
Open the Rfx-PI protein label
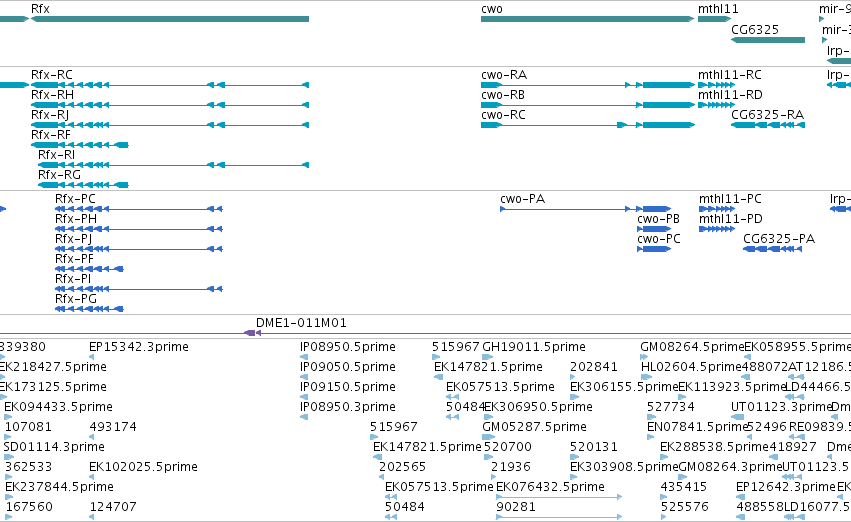pyautogui.click(x=73, y=279)
